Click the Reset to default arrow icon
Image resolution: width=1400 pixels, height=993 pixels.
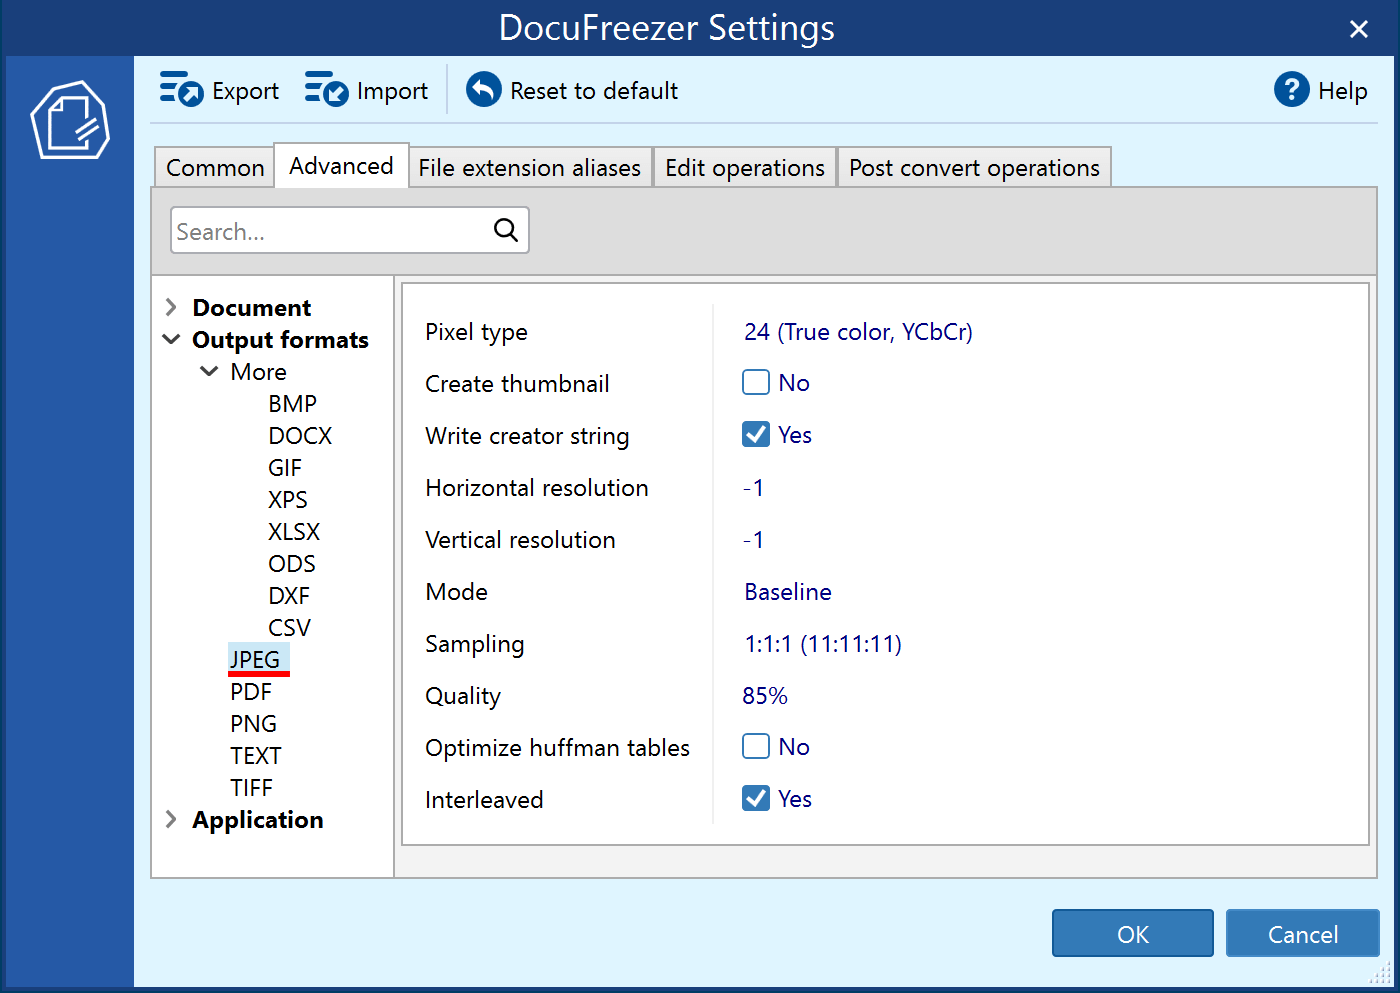coord(483,89)
